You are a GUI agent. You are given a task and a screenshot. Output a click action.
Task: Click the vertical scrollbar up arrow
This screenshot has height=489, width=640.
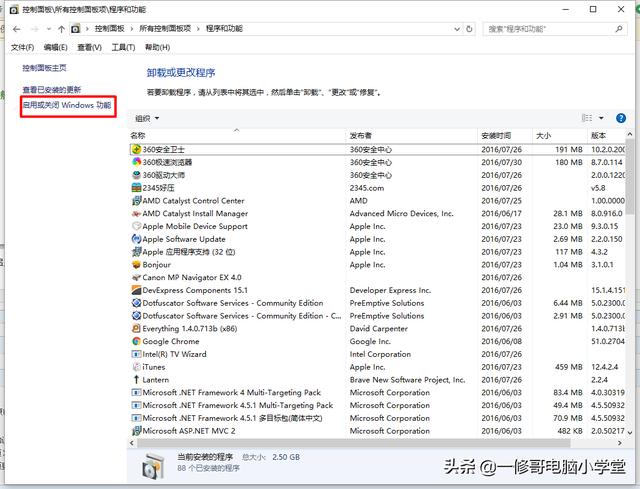click(x=630, y=134)
